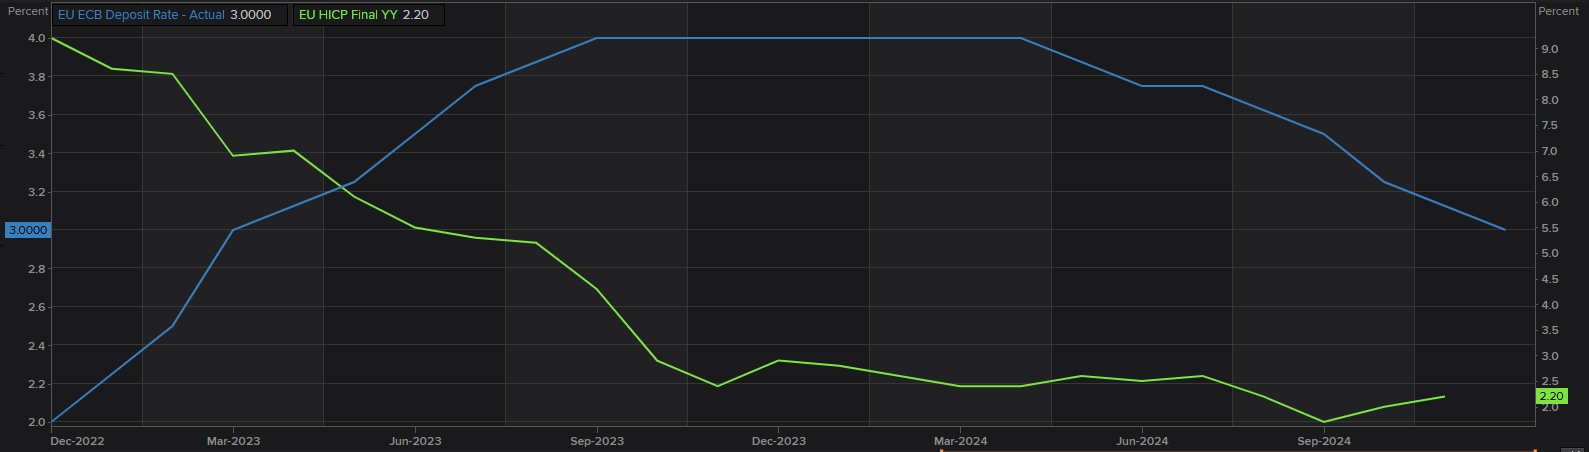Click the blue deposit rate line's final endpoint
This screenshot has height=452, width=1589.
pos(1505,230)
